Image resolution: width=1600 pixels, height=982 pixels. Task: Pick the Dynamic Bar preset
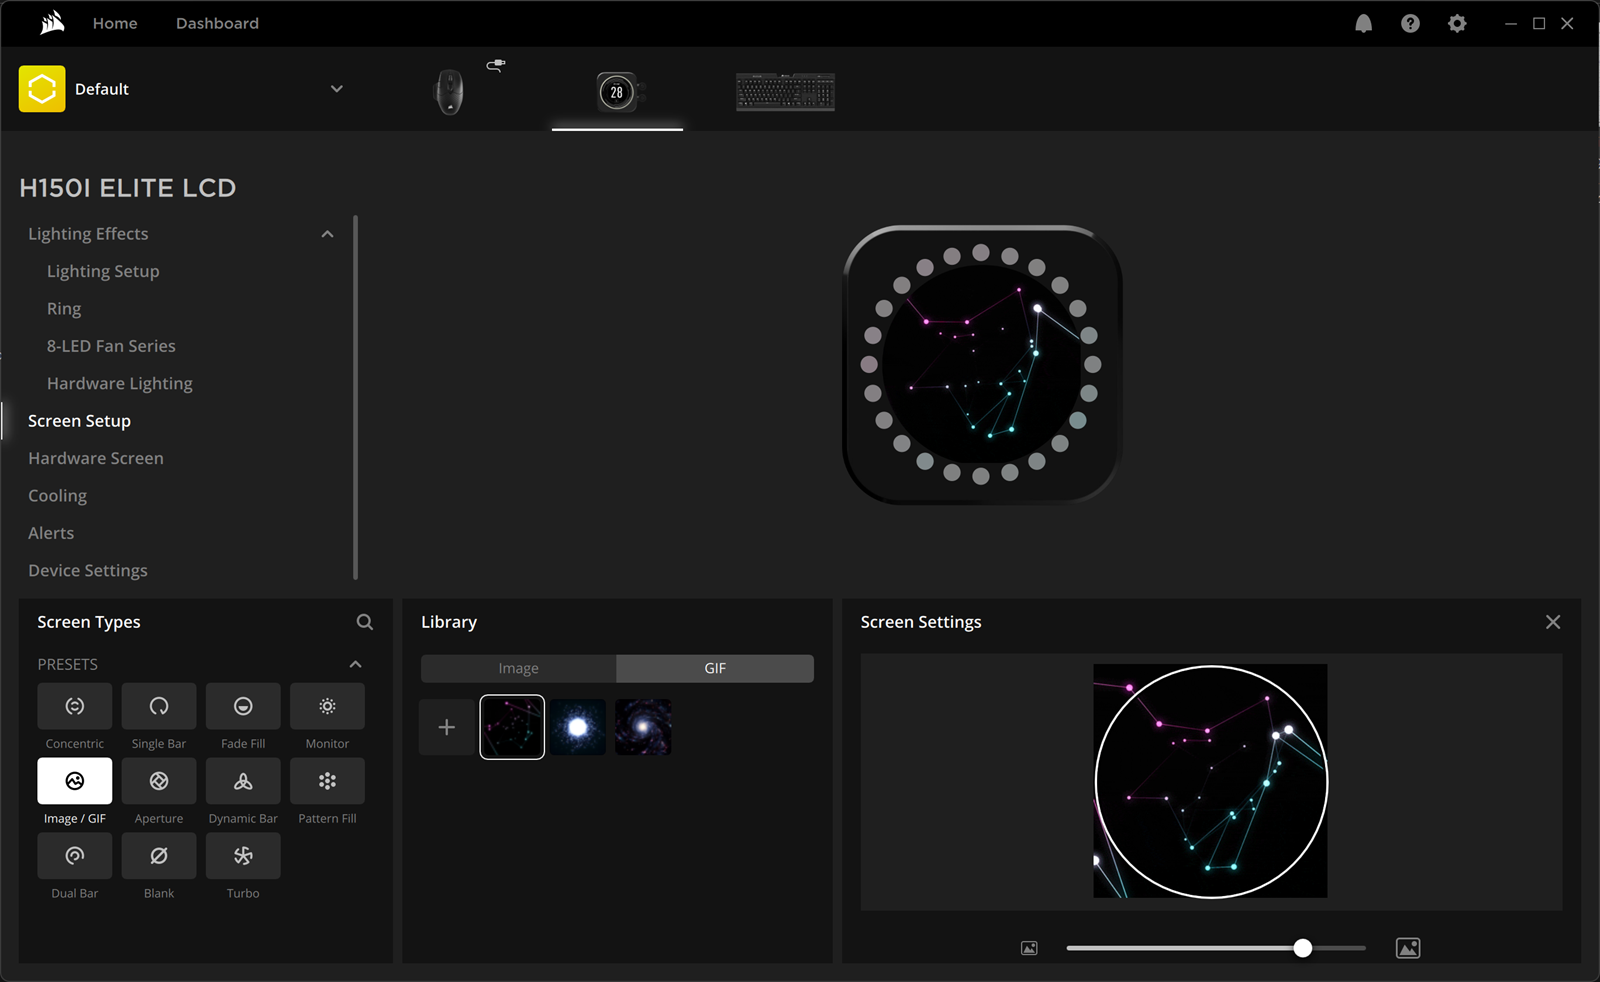click(243, 781)
